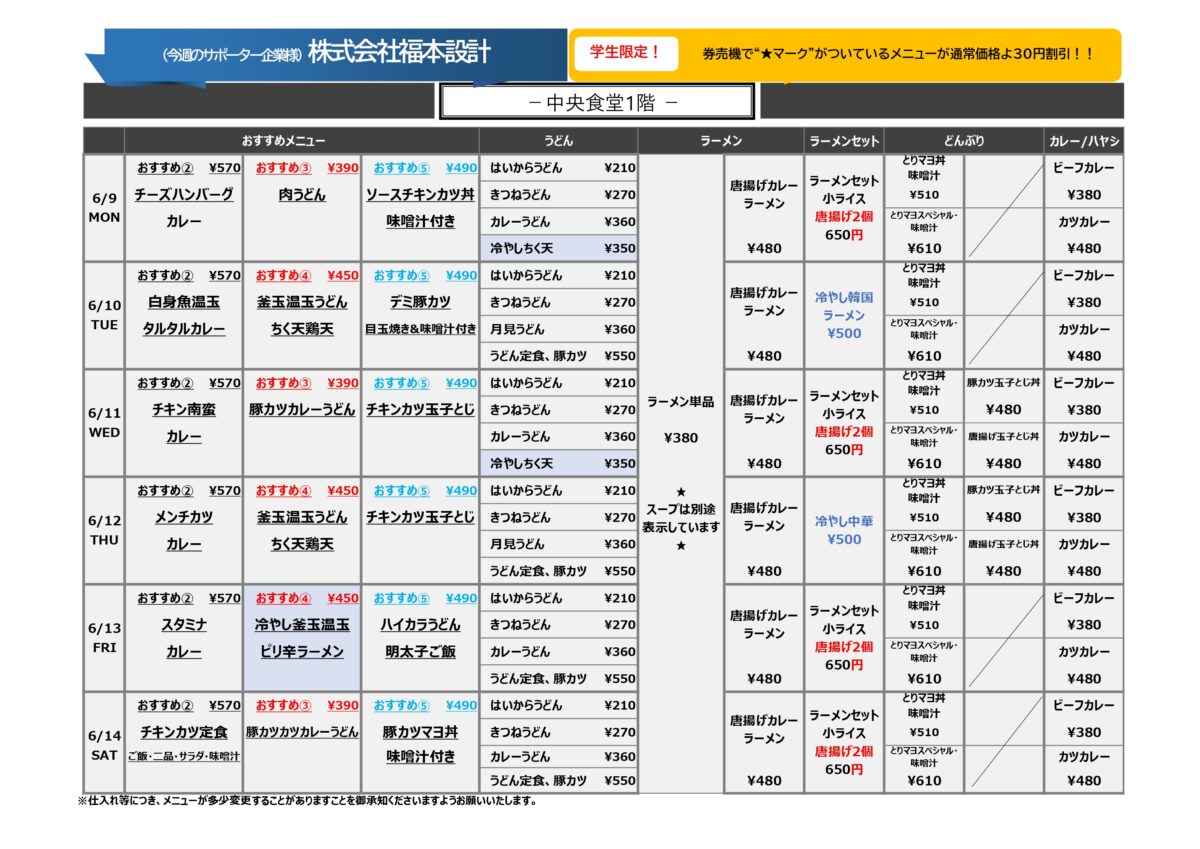Select the －中央食堂1階－ heading box
Viewport: 1200px width, 849px height.
tap(596, 102)
